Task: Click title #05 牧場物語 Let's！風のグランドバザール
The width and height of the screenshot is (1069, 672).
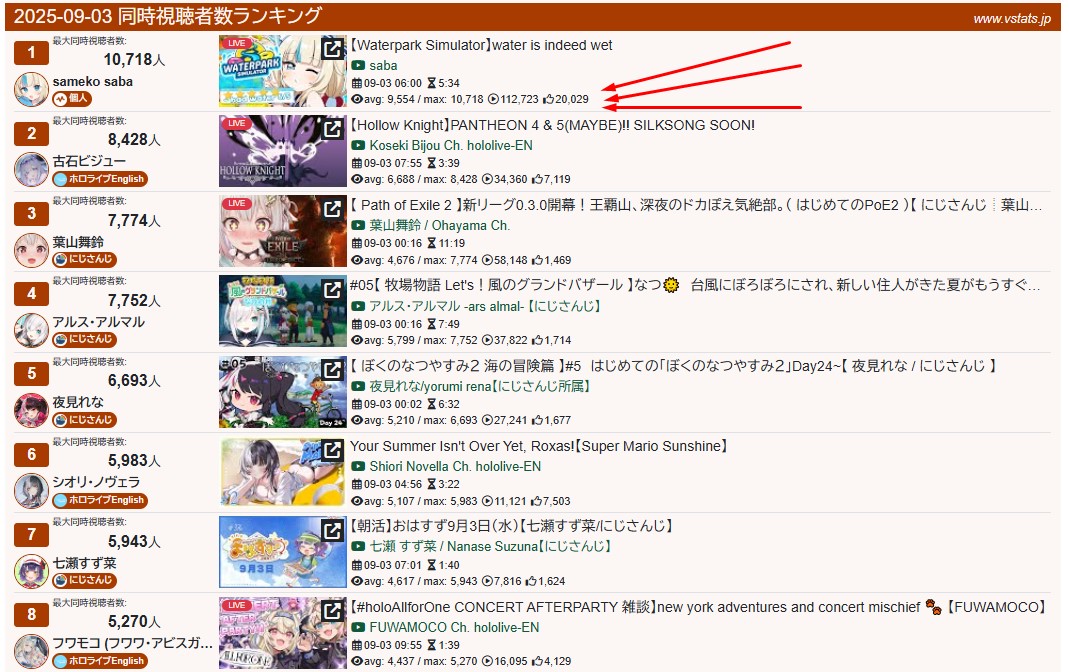Action: pos(695,286)
